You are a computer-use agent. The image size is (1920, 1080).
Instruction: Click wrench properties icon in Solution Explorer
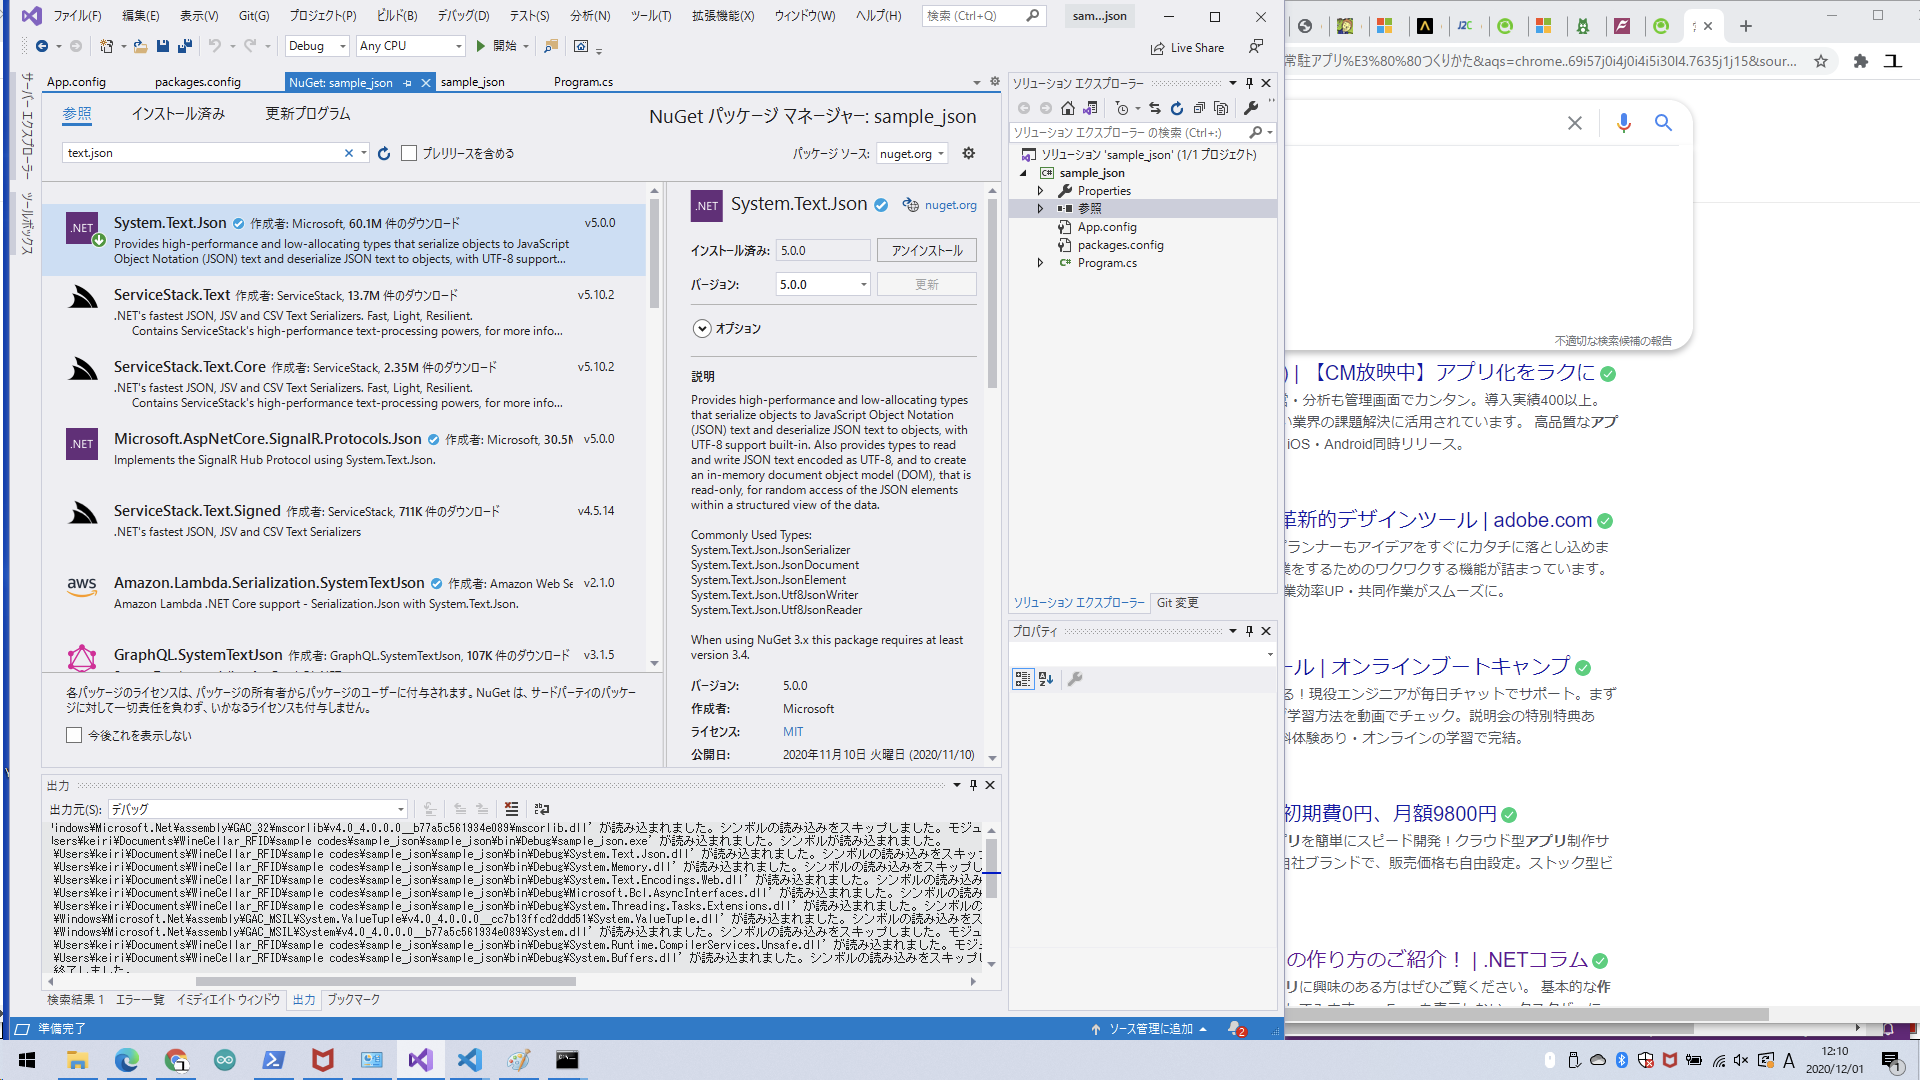tap(1250, 108)
